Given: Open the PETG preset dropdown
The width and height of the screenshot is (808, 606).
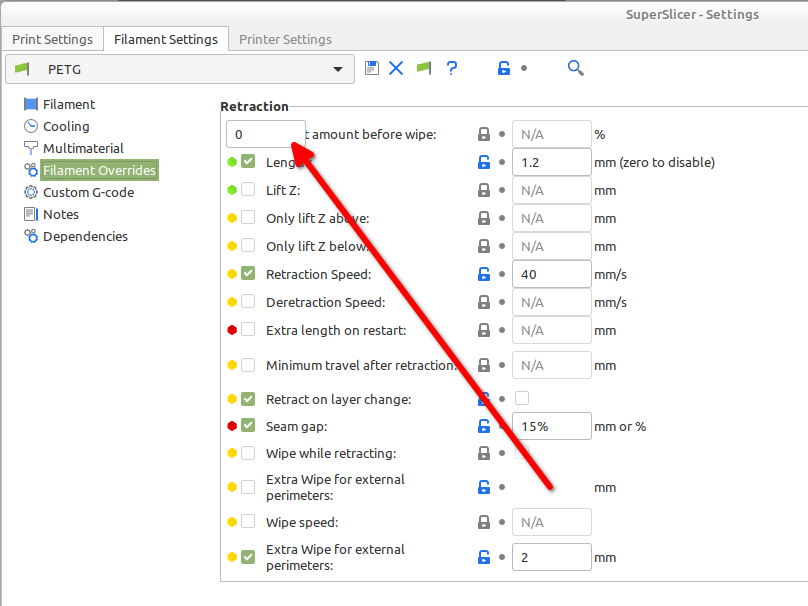Looking at the screenshot, I should point(338,69).
